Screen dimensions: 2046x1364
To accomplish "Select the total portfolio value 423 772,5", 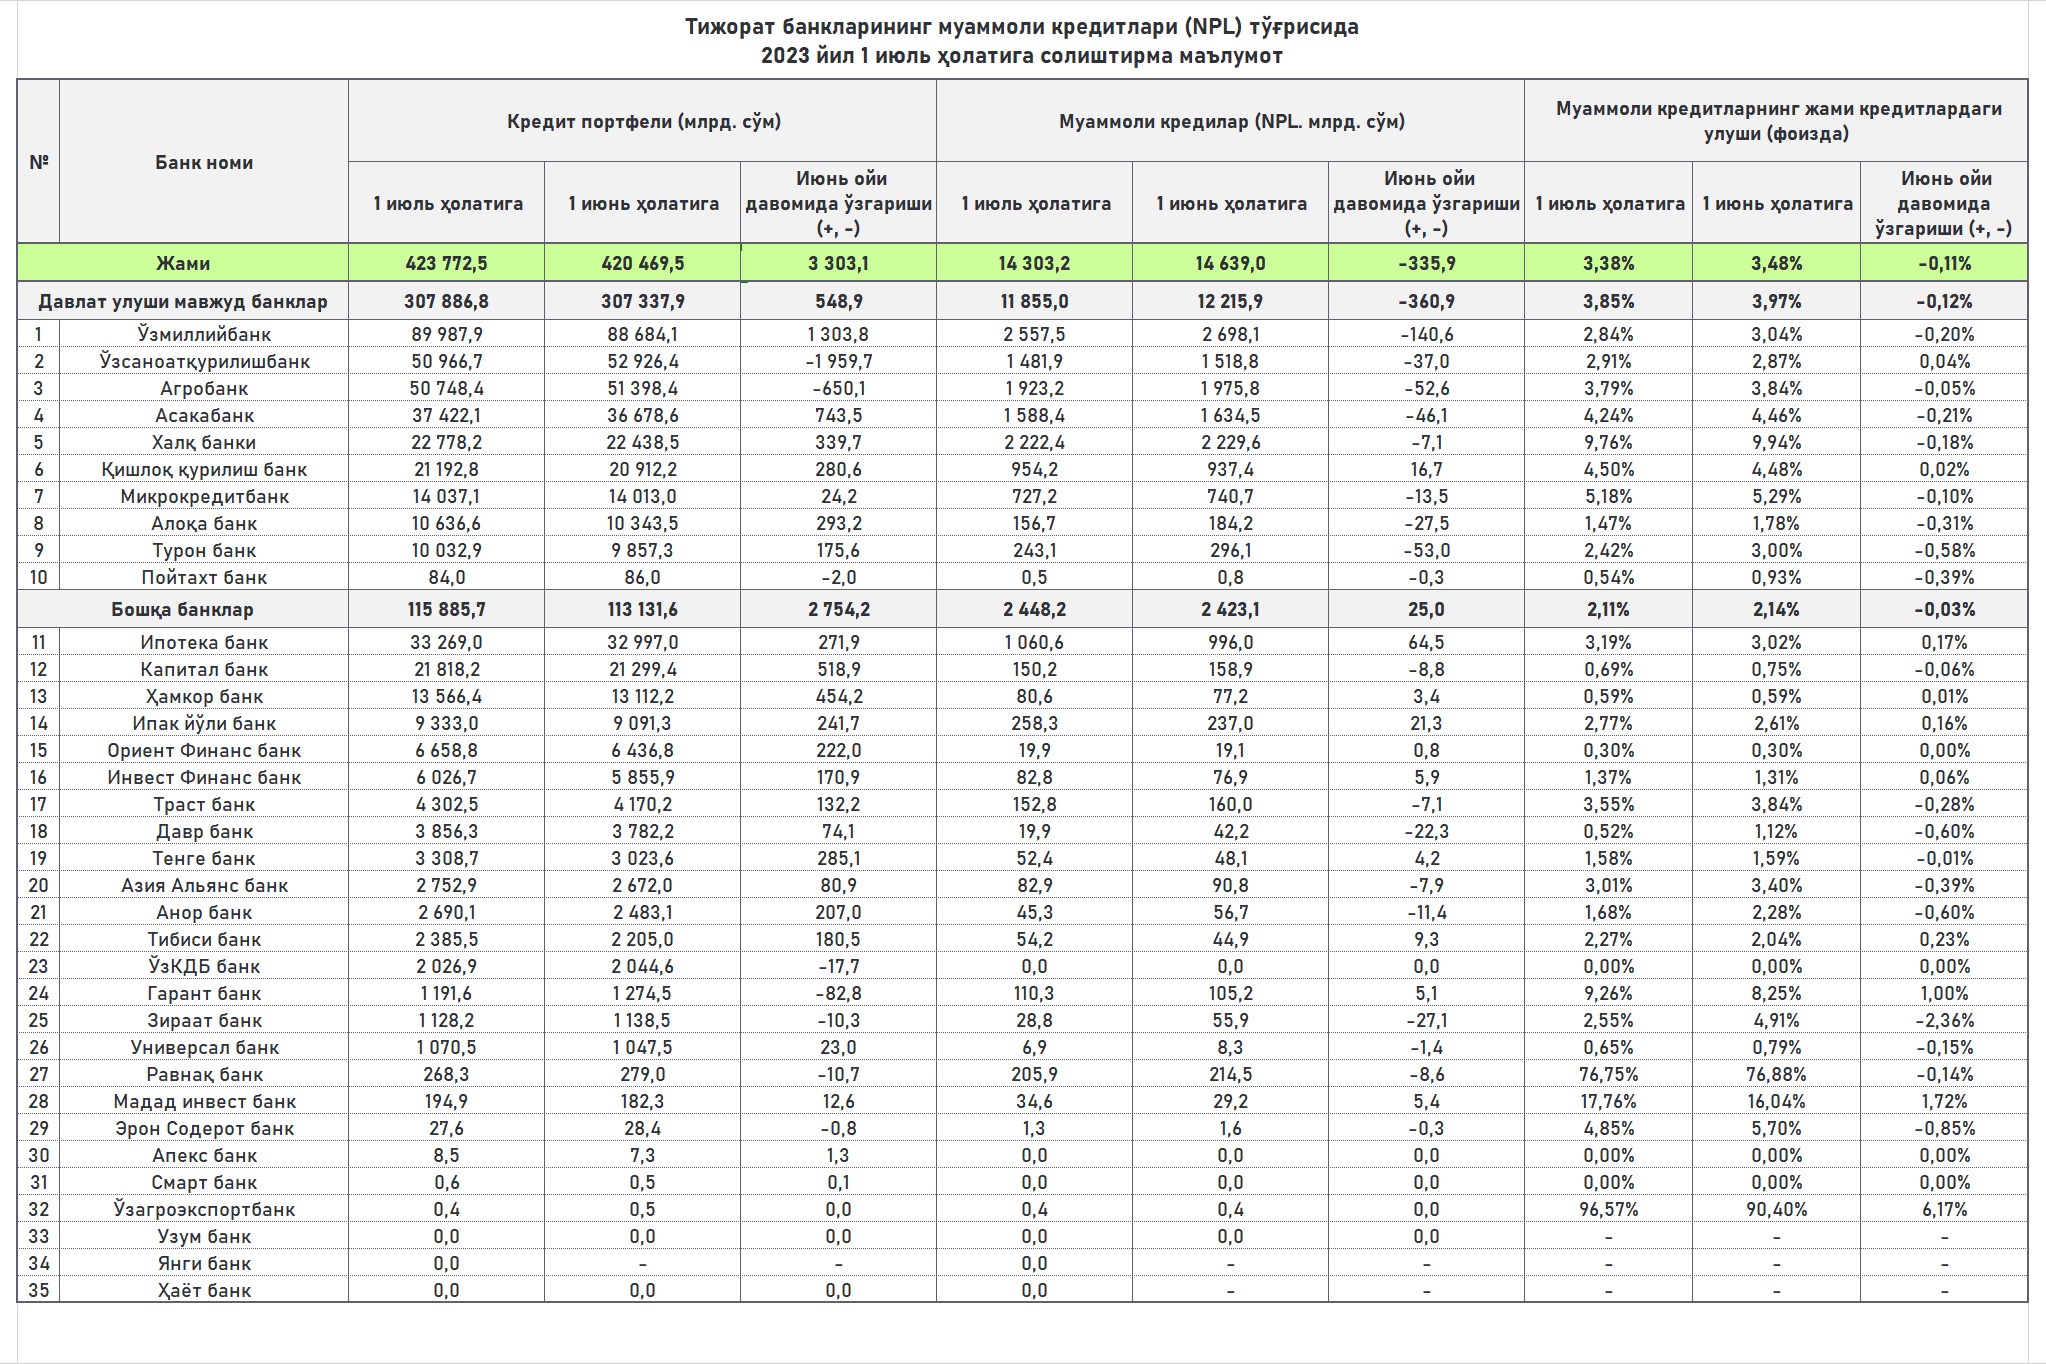I will [446, 263].
